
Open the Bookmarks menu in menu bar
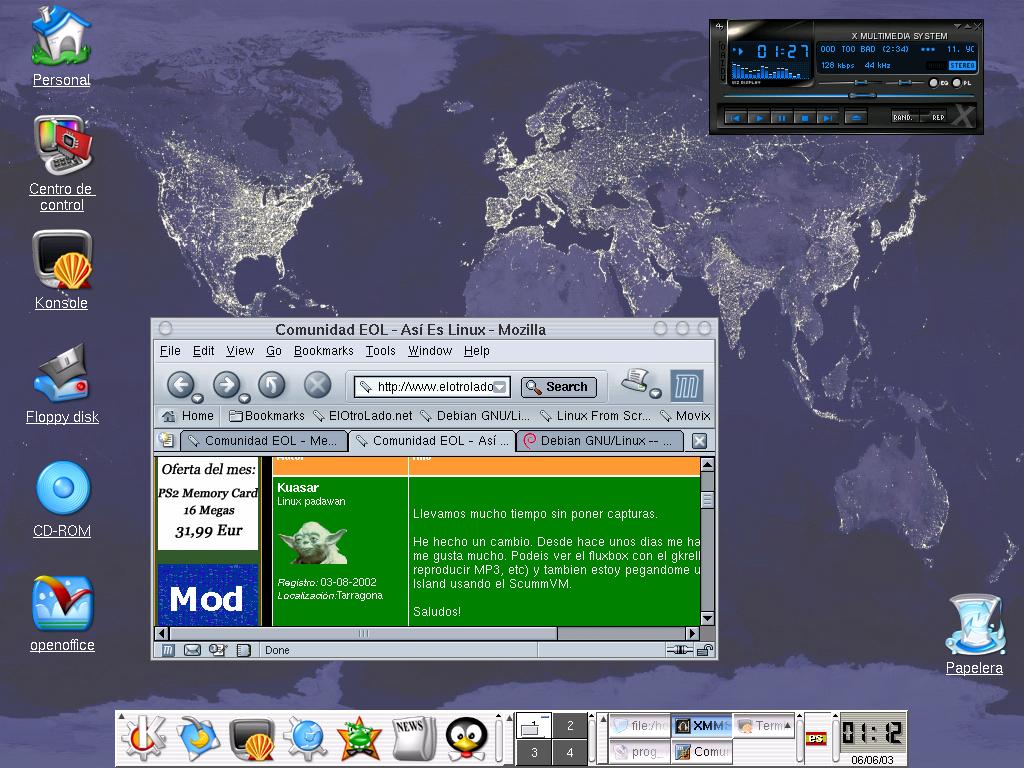323,351
